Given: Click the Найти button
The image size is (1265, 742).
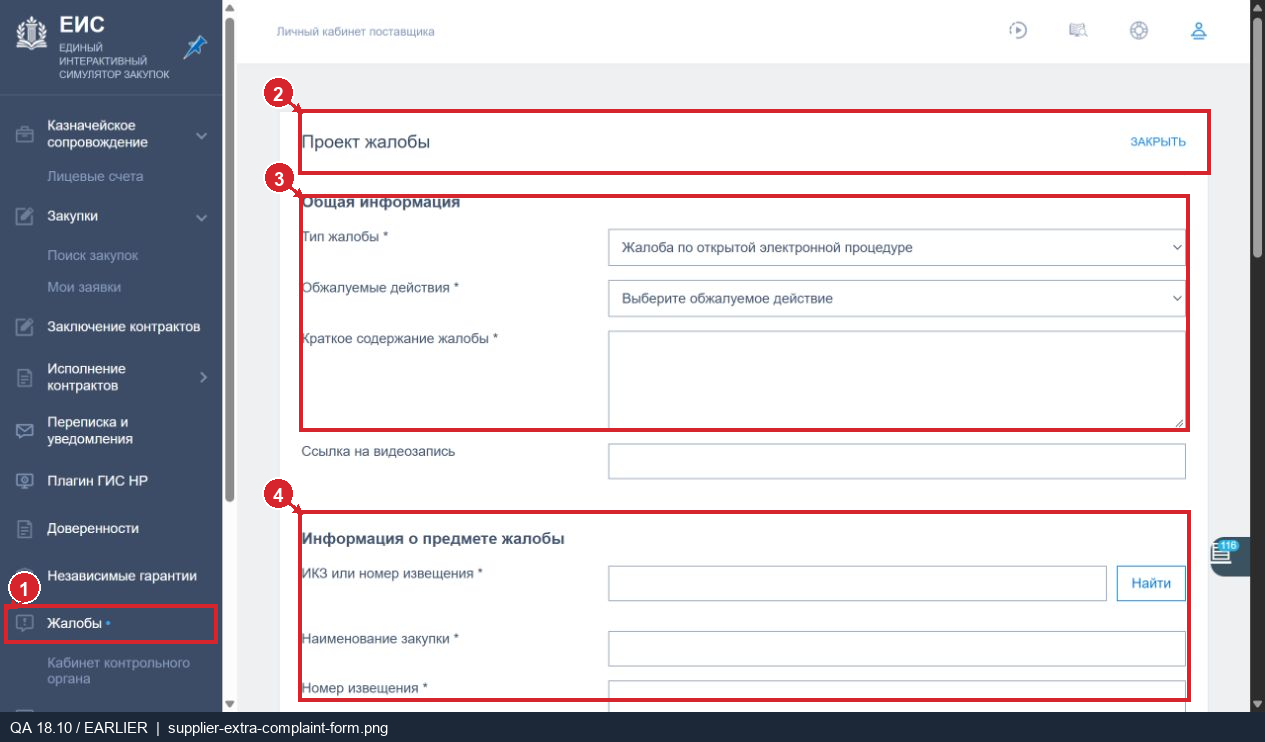Looking at the screenshot, I should (x=1151, y=583).
